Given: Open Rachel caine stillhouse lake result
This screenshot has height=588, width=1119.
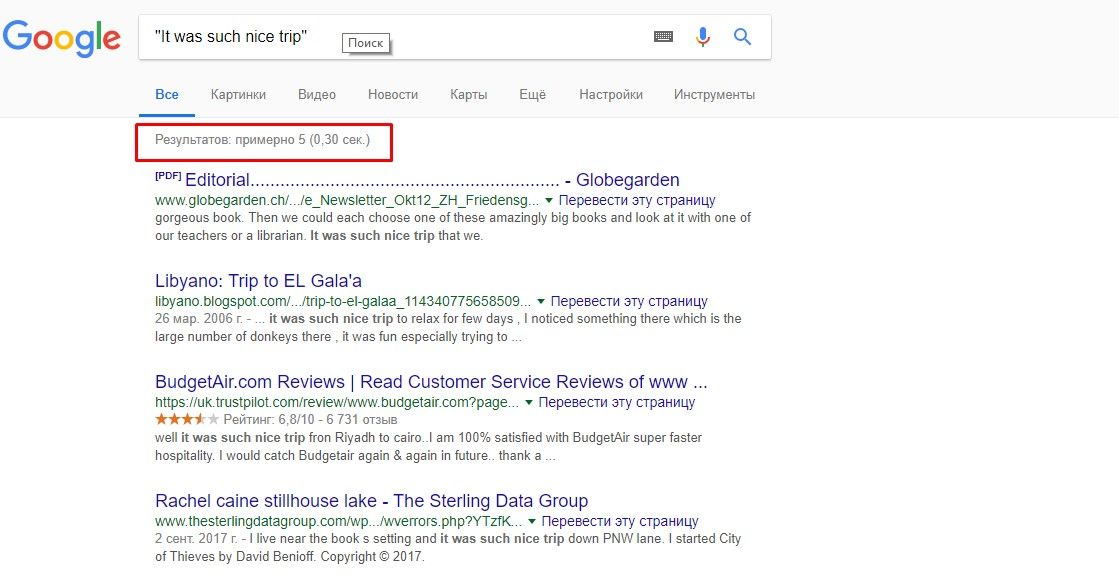Looking at the screenshot, I should tap(372, 501).
